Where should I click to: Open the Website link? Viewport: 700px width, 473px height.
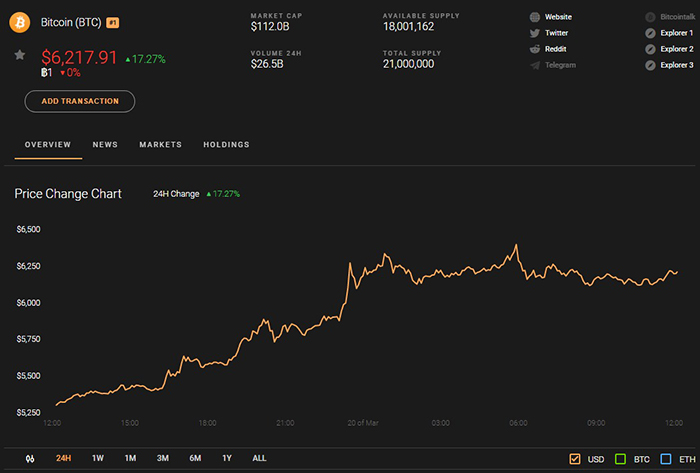(x=558, y=17)
